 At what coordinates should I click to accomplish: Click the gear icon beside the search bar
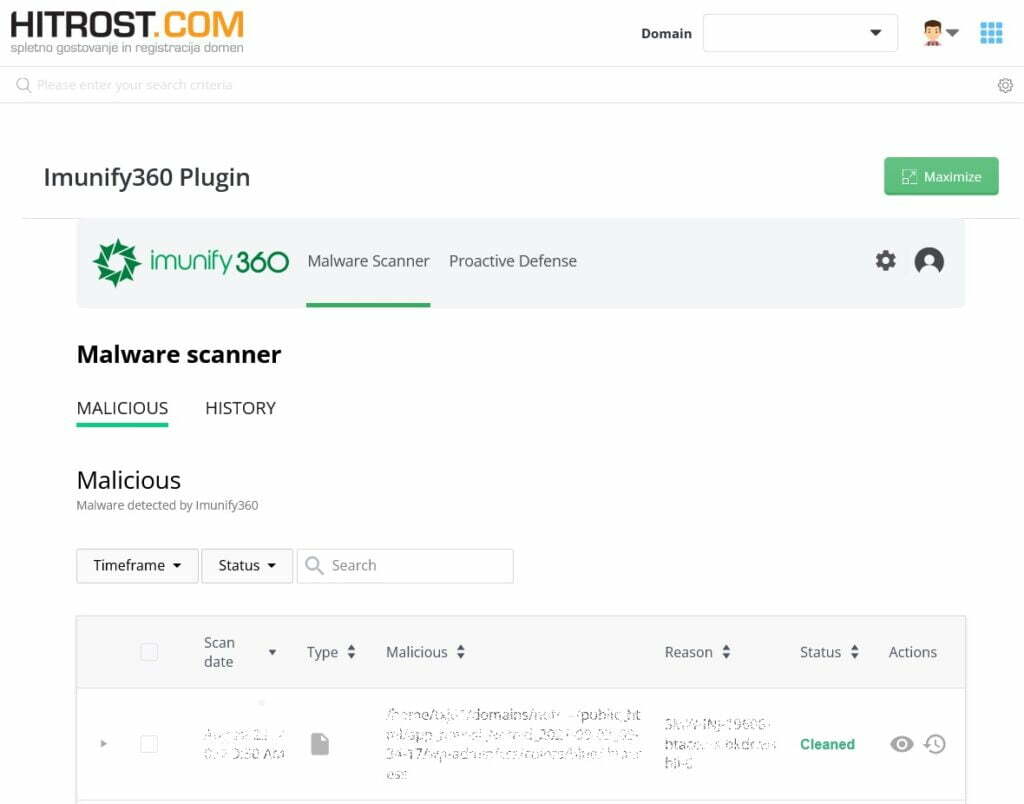tap(1005, 85)
